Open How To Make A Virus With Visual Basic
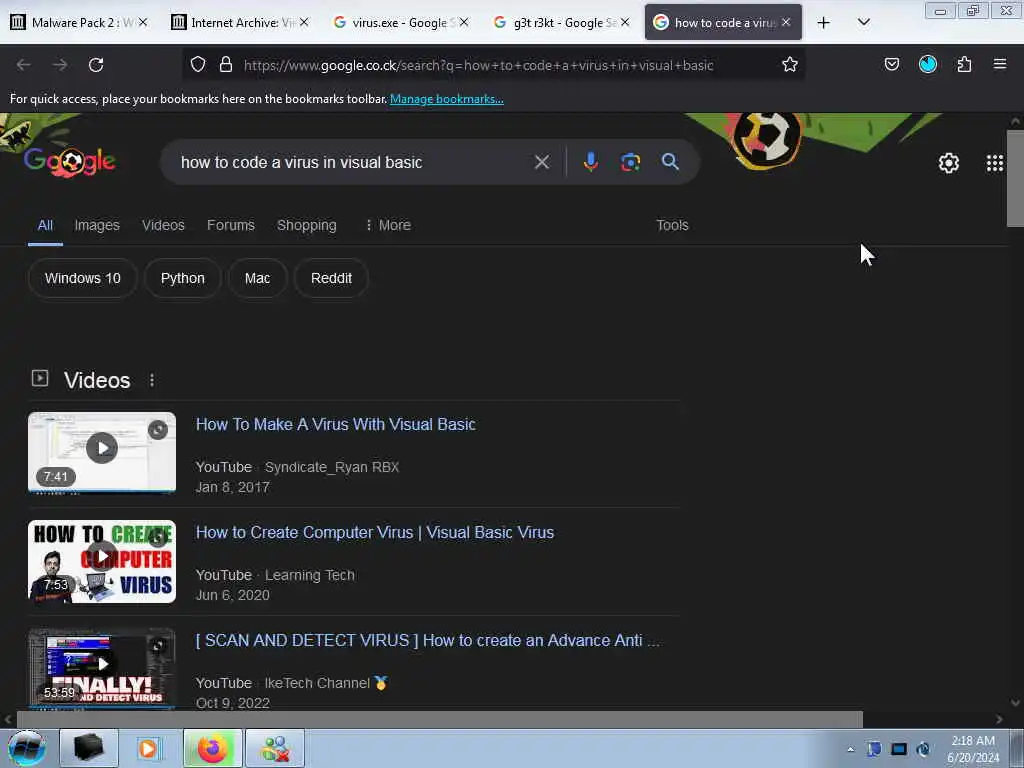Viewport: 1024px width, 768px height. click(x=336, y=424)
